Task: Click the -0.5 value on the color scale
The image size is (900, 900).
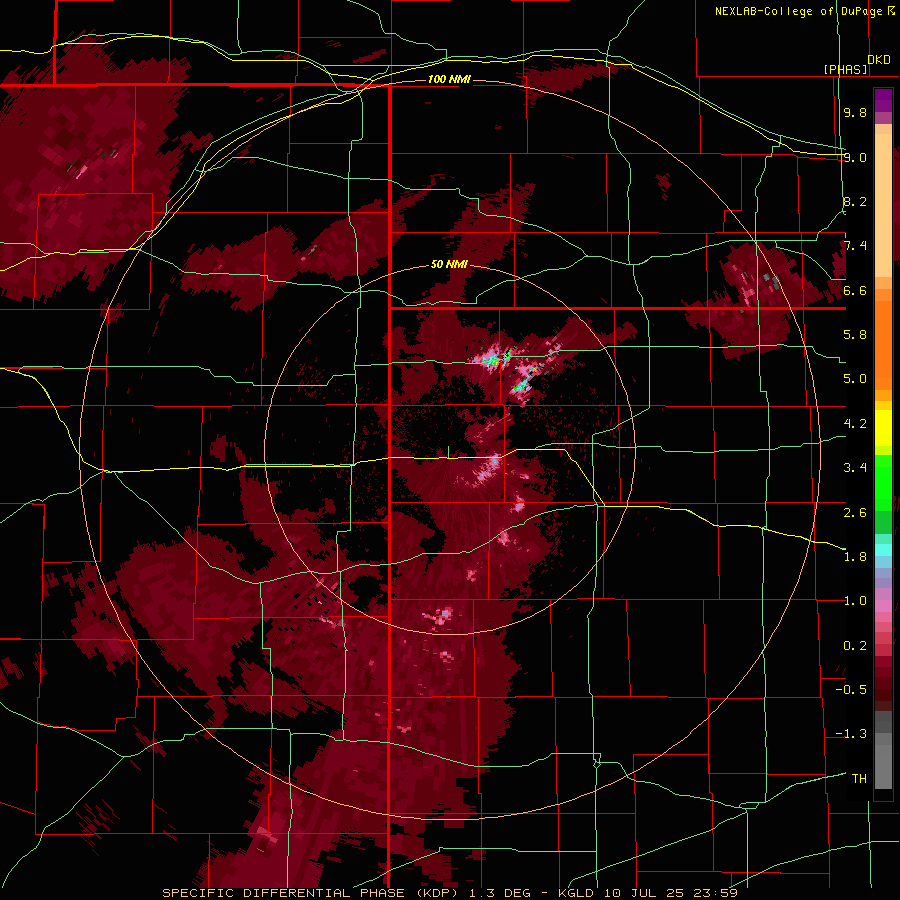Action: point(851,689)
